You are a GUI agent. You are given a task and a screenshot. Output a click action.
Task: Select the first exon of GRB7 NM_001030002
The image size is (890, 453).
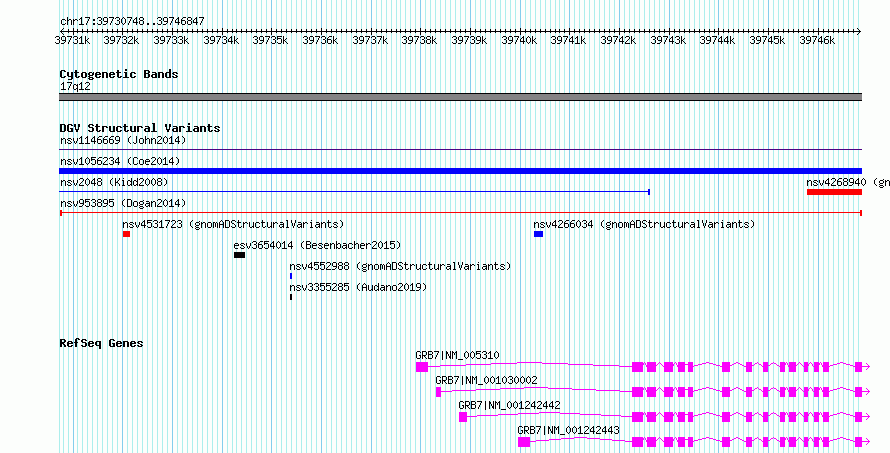click(x=438, y=392)
